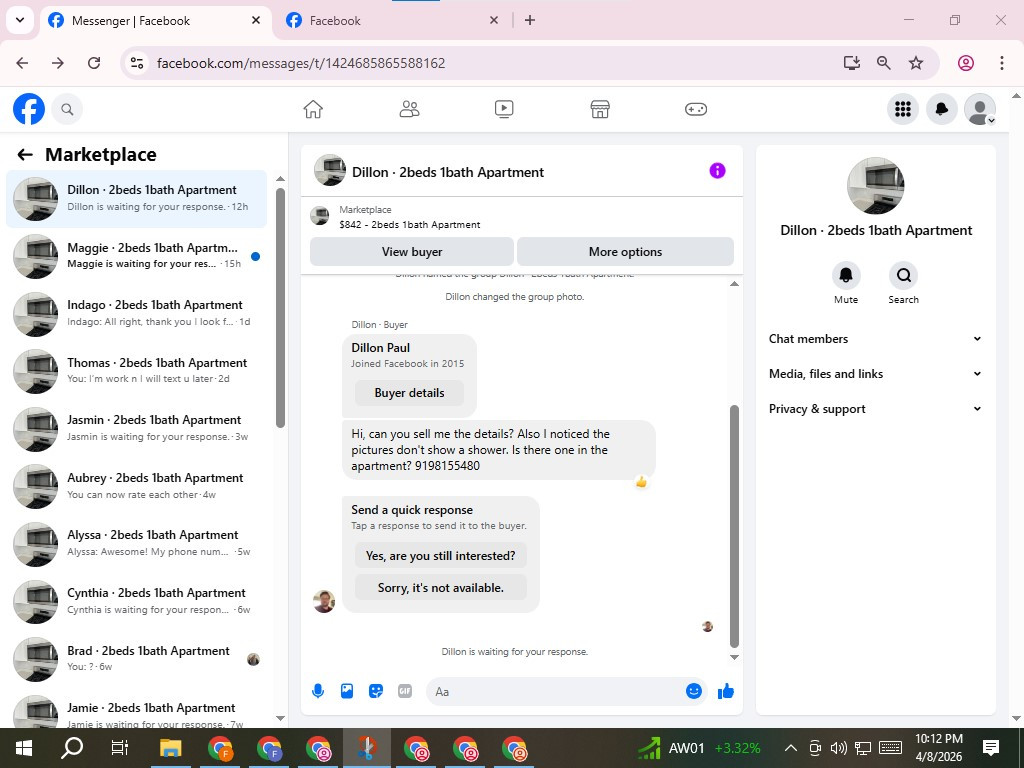Screen dimensions: 1024x768
Task: Navigate back in the browser
Action: point(22,63)
